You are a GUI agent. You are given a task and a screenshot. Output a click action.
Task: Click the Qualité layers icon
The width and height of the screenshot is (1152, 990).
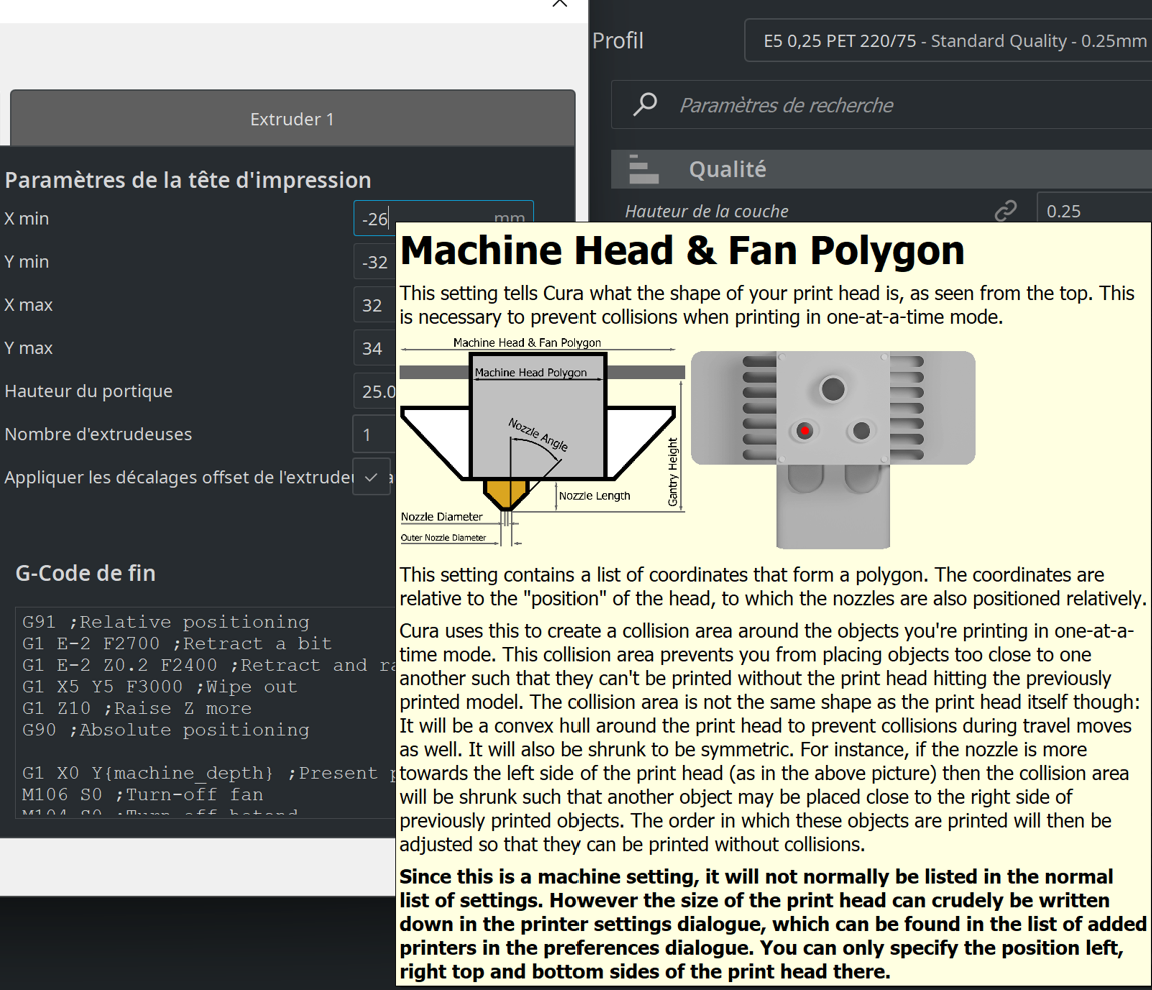point(644,169)
